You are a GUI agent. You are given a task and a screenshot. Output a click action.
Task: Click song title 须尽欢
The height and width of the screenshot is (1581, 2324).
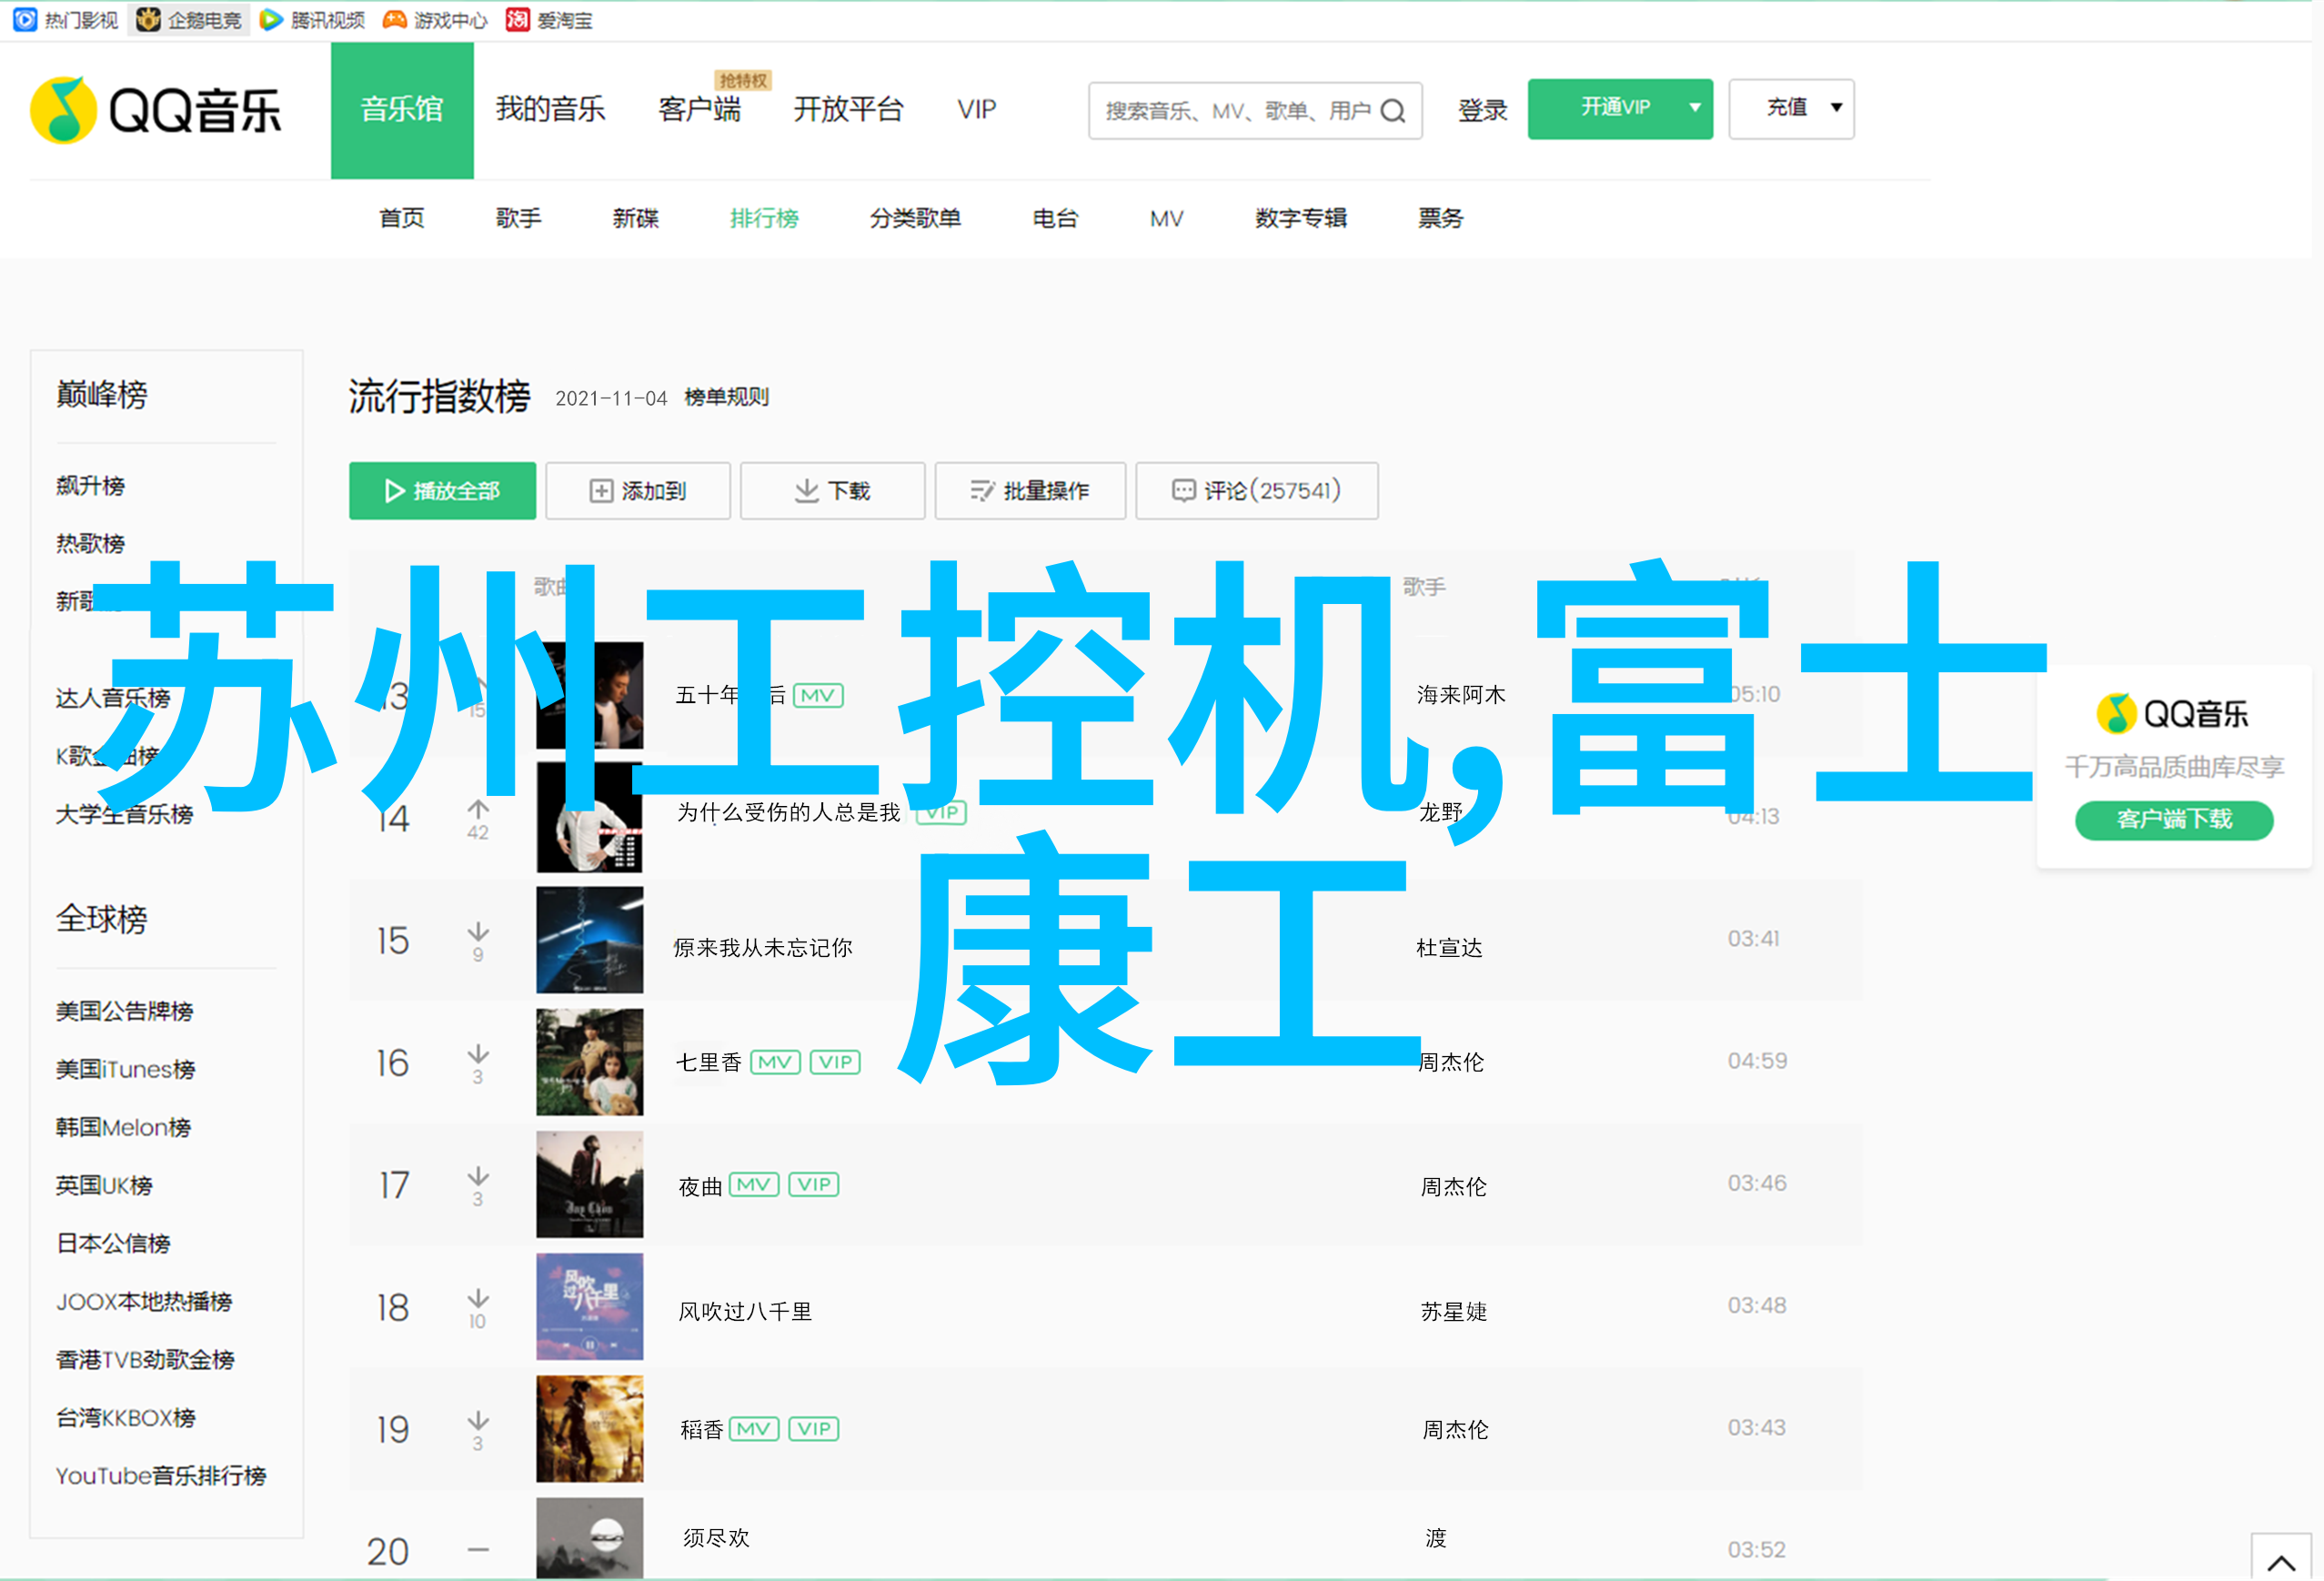(x=715, y=1538)
